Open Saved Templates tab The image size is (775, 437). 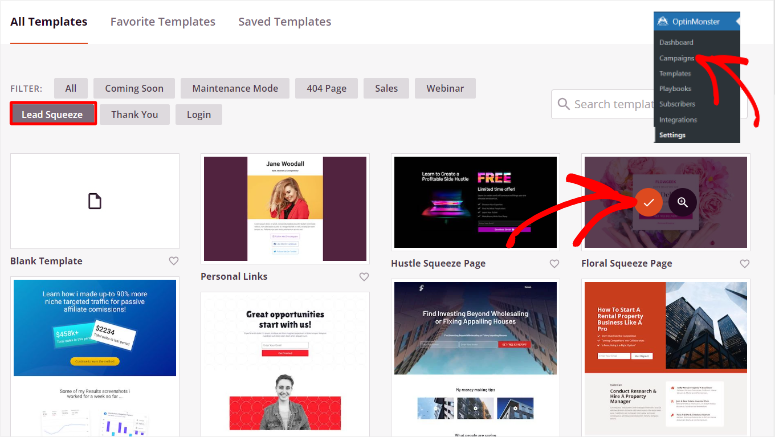point(285,22)
